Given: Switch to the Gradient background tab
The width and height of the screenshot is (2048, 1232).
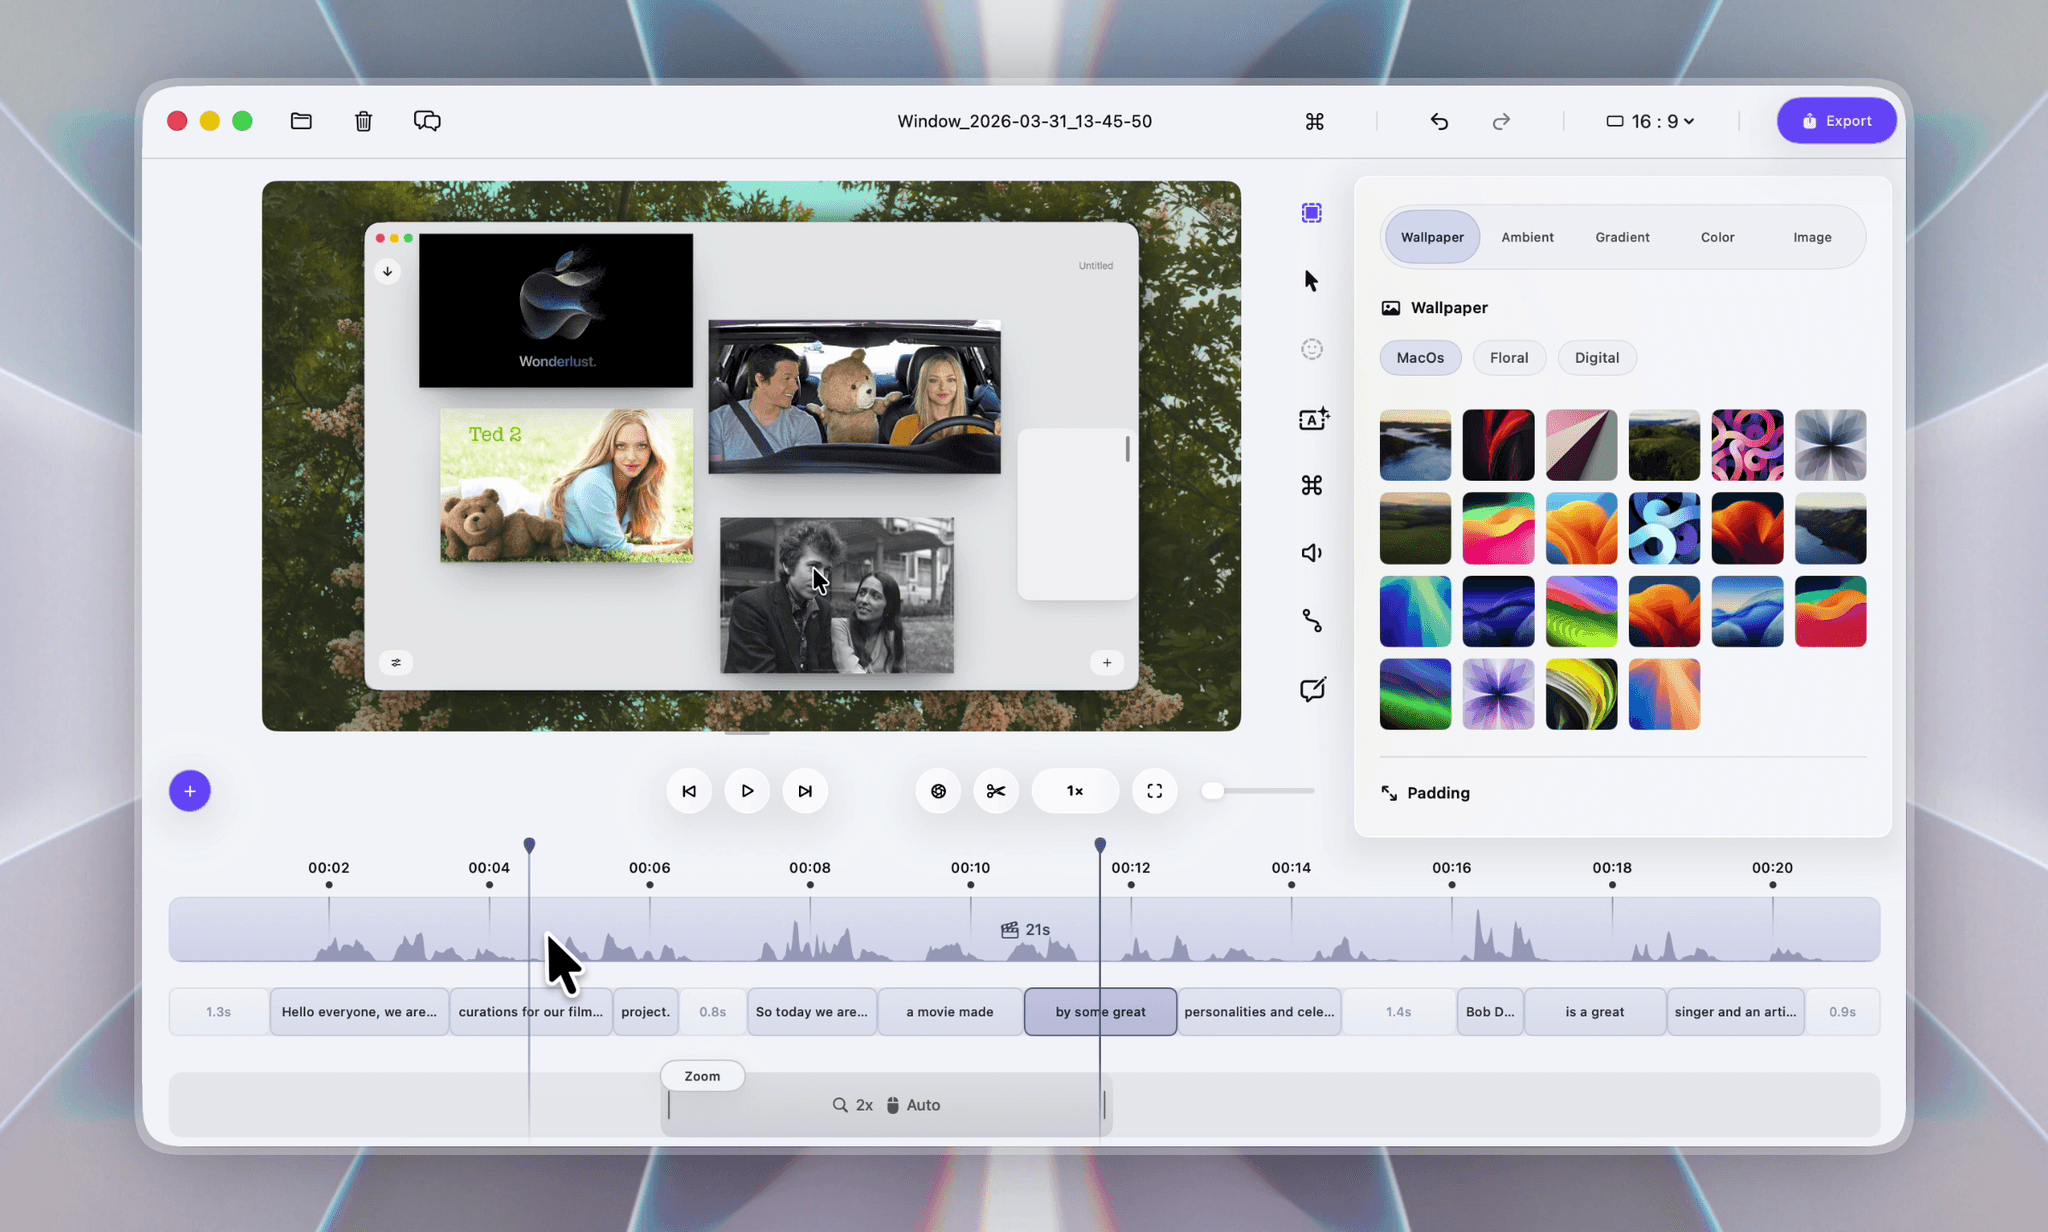Looking at the screenshot, I should point(1621,237).
